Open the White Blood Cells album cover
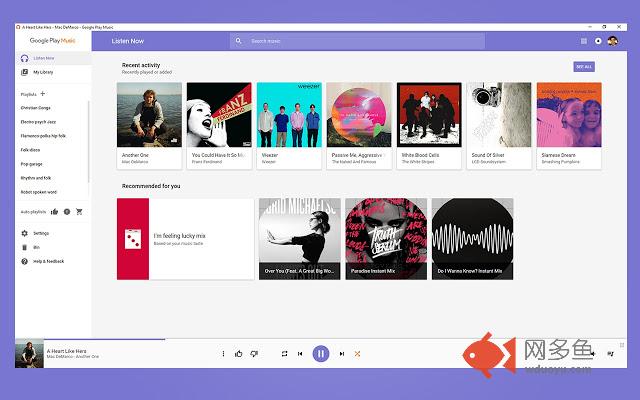This screenshot has width=640, height=400. pos(429,115)
